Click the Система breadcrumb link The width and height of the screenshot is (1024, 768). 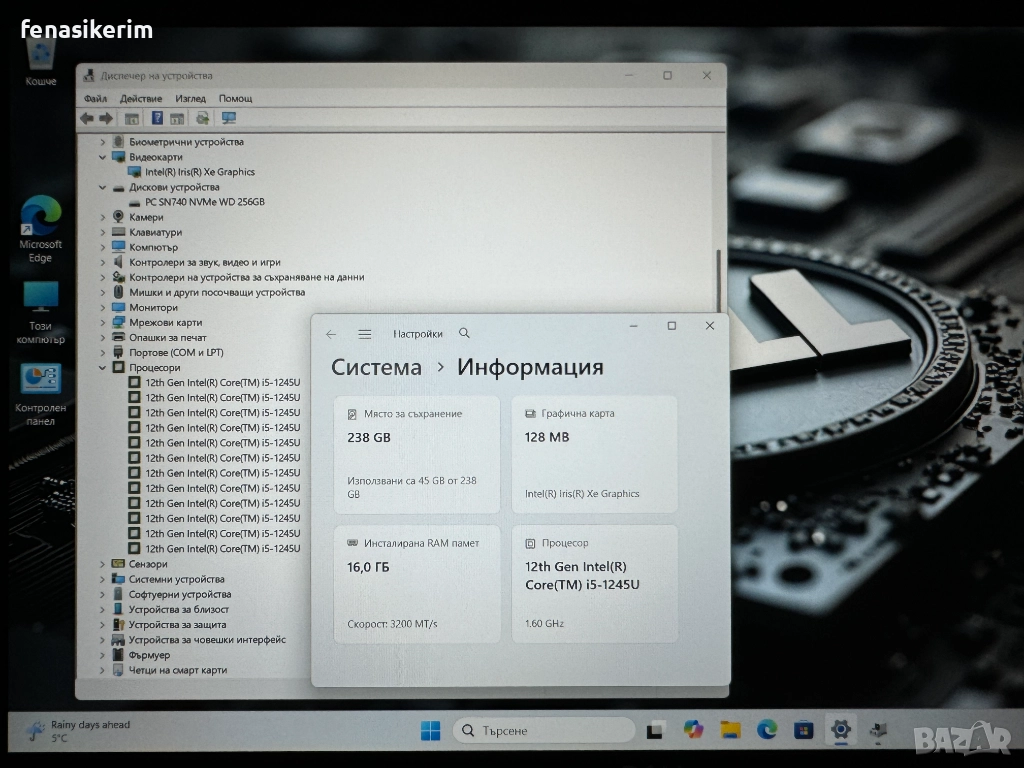[x=376, y=367]
